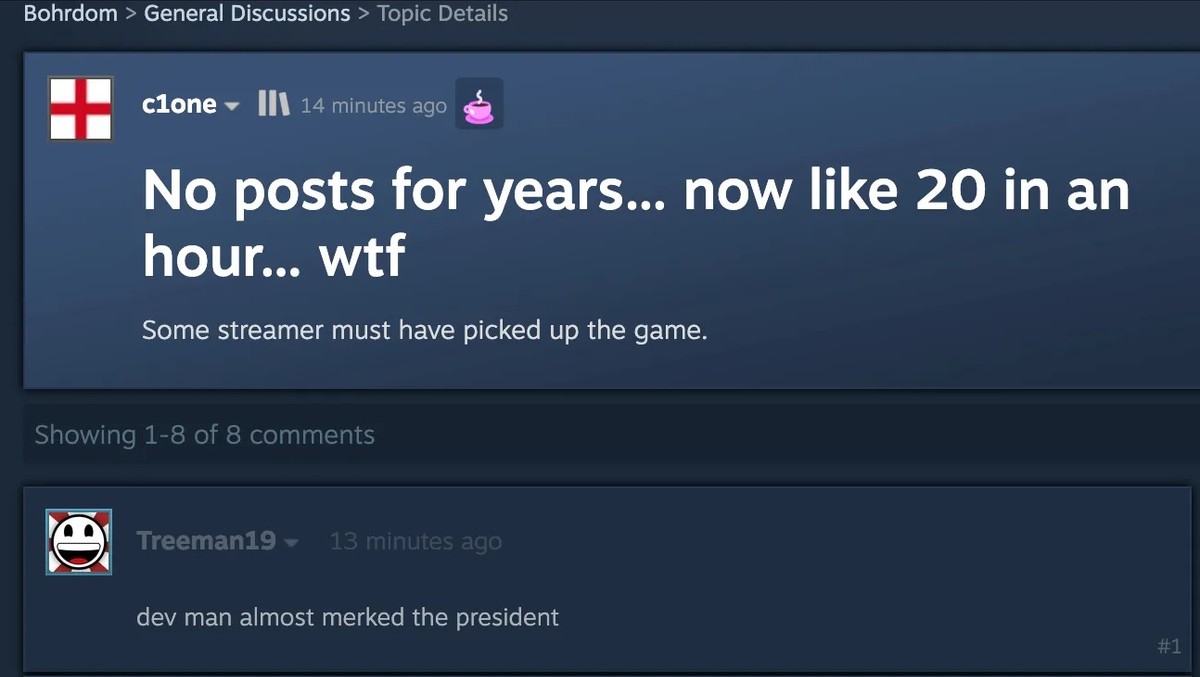Click the 14 minutes ago timestamp
Image resolution: width=1200 pixels, height=677 pixels.
tap(373, 105)
